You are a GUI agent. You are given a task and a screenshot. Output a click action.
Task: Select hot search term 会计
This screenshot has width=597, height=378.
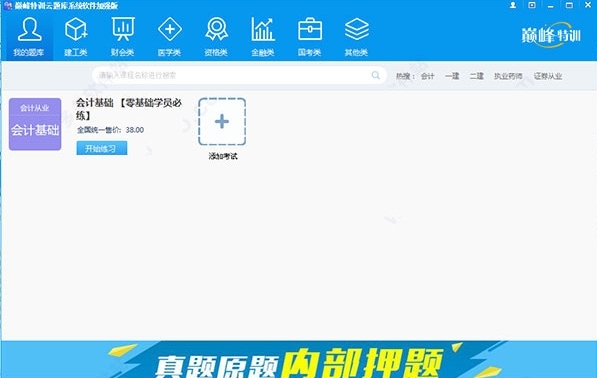tap(428, 76)
